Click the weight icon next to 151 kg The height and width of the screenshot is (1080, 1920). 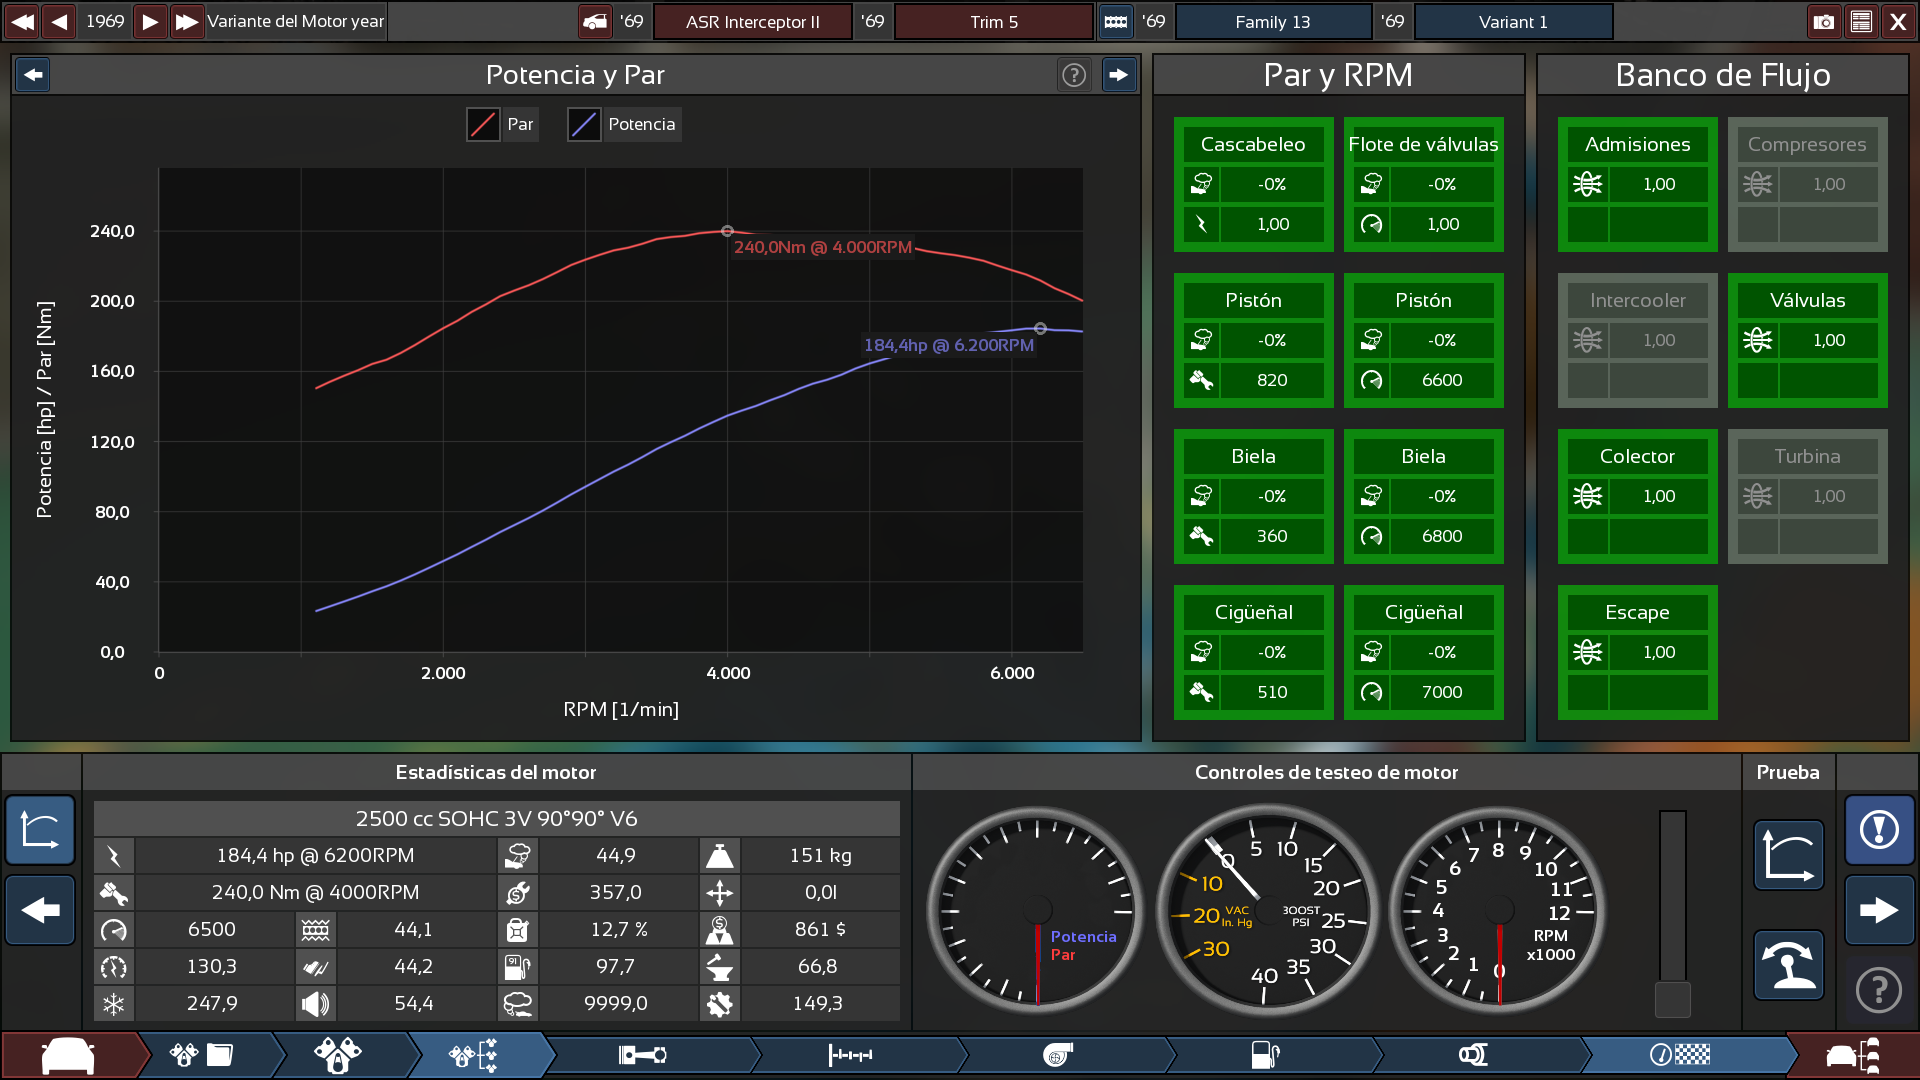point(719,856)
